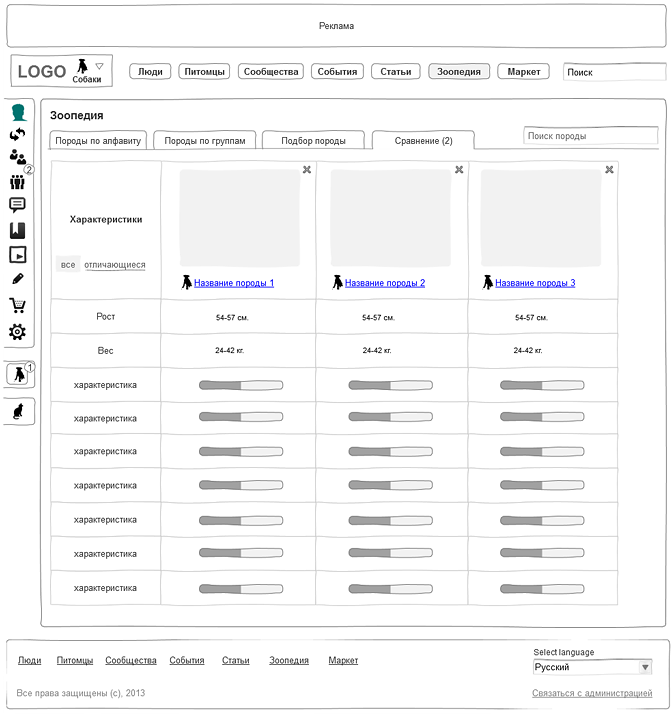Click the Рост row label
Screen dimensions: 672x714
click(x=106, y=316)
